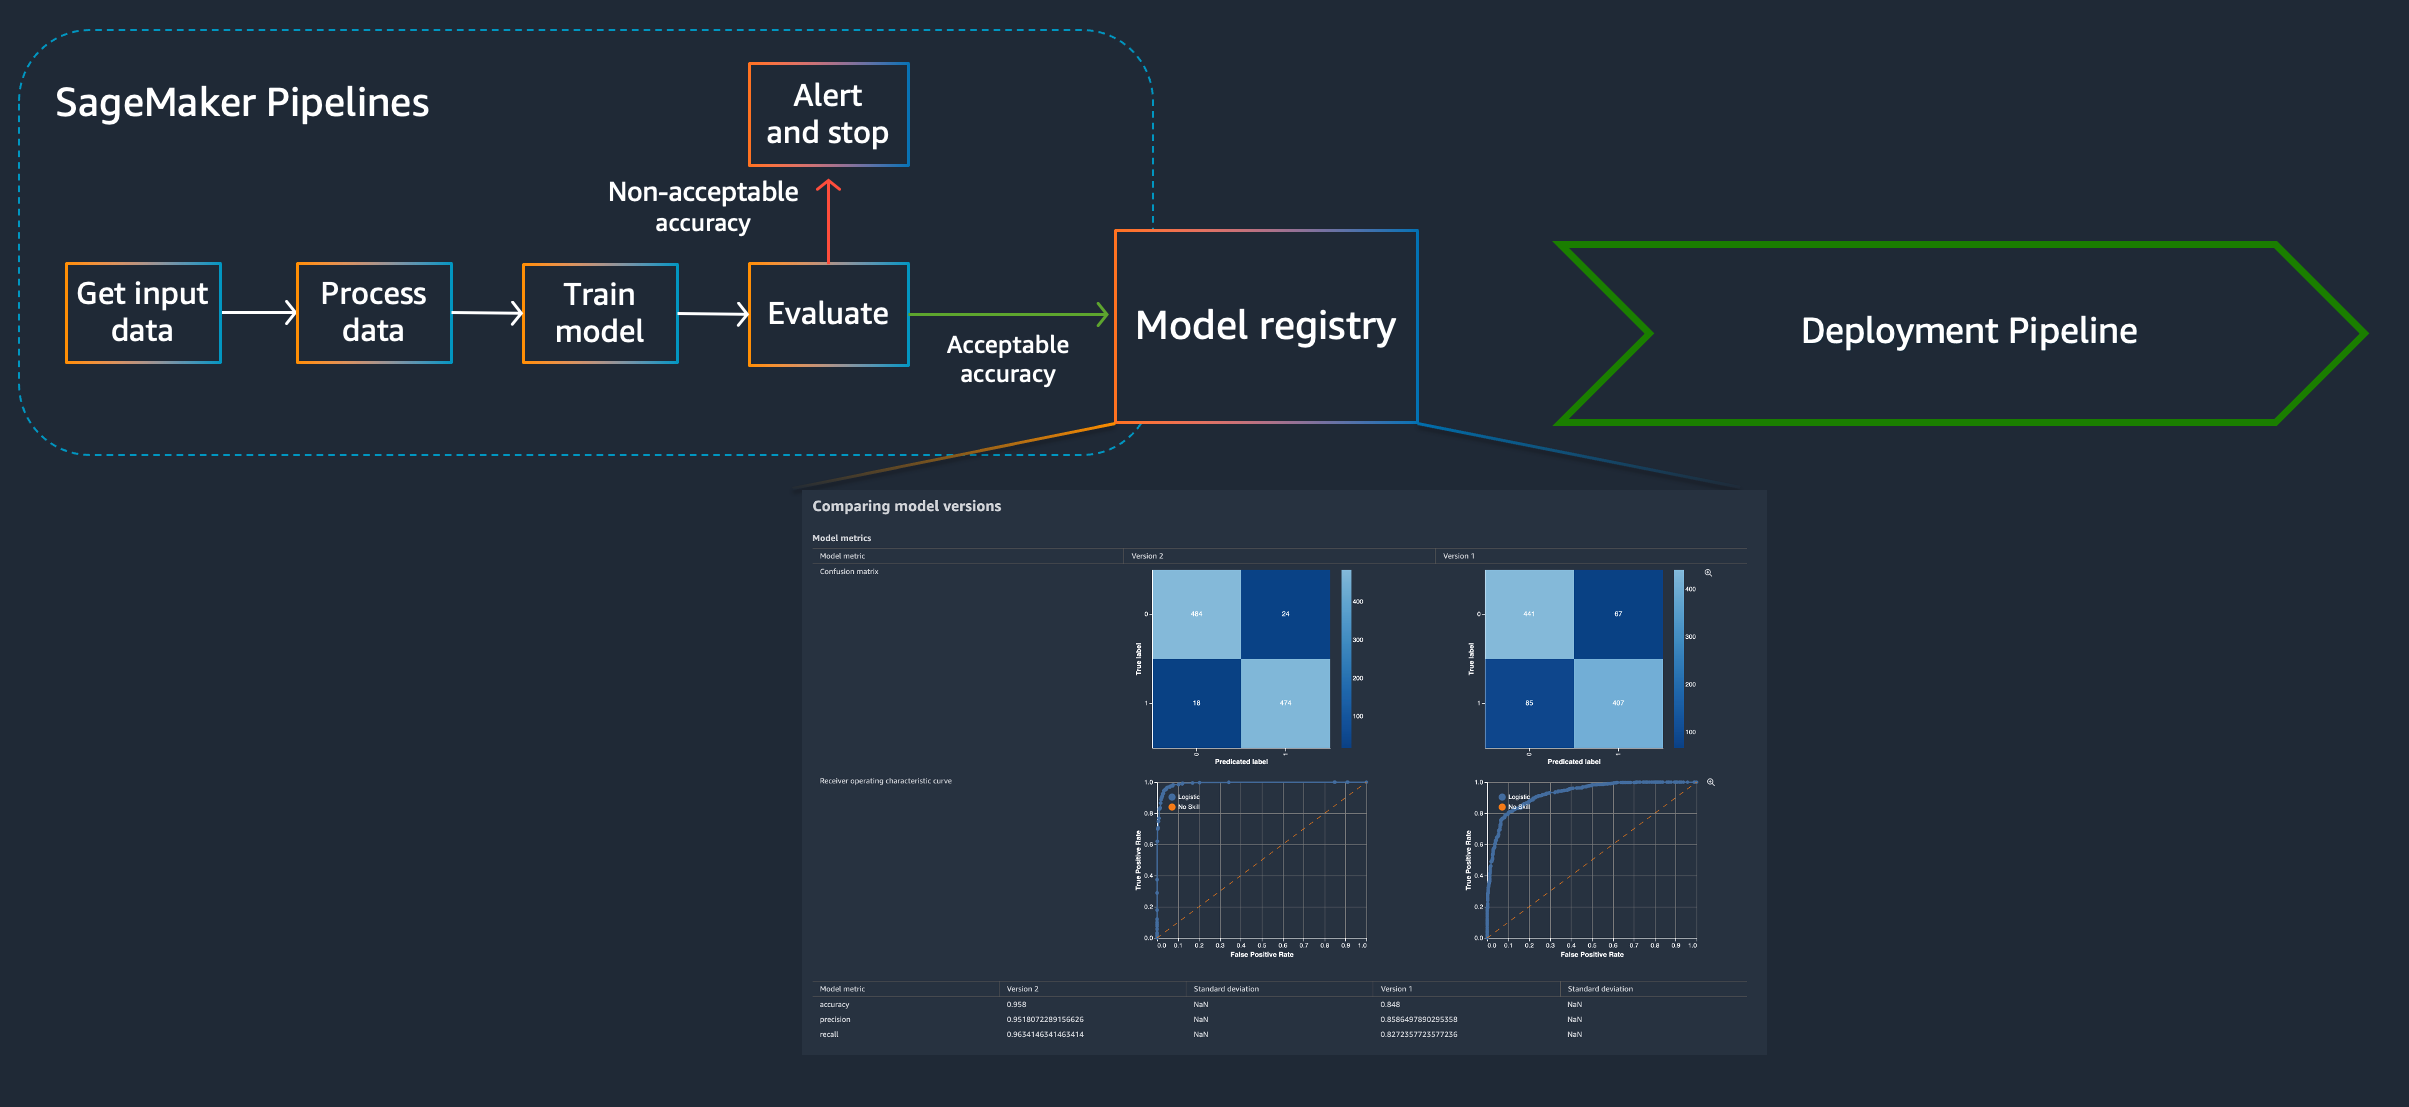Screen dimensions: 2409x1107
Task: Click the Comparing model versions heading
Action: click(x=906, y=506)
